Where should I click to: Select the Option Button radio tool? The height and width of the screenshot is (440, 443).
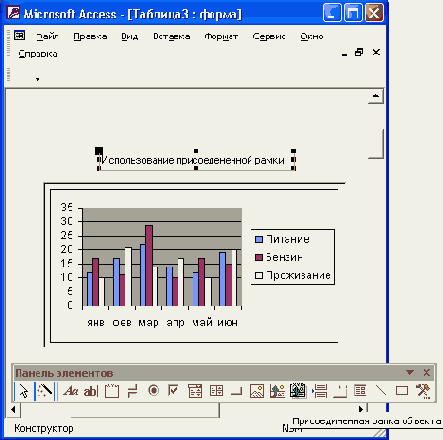[153, 390]
